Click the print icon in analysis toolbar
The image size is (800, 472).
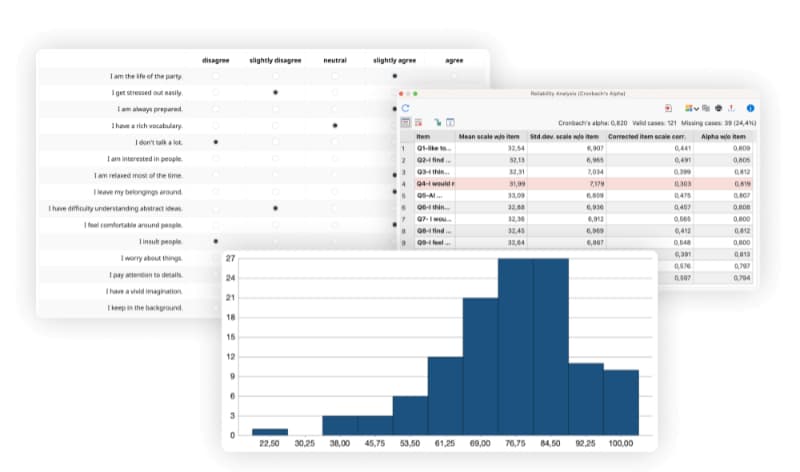tap(718, 108)
